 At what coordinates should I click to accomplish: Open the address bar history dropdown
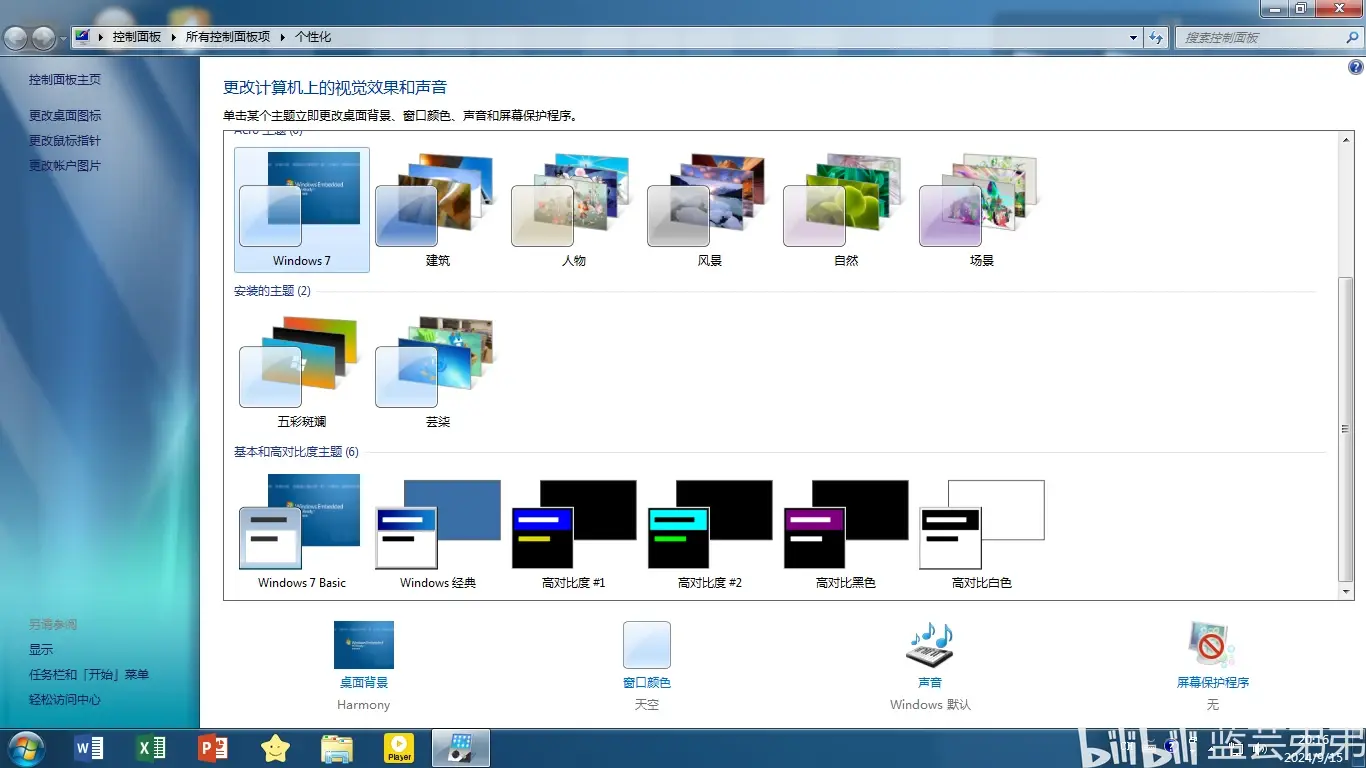1133,37
